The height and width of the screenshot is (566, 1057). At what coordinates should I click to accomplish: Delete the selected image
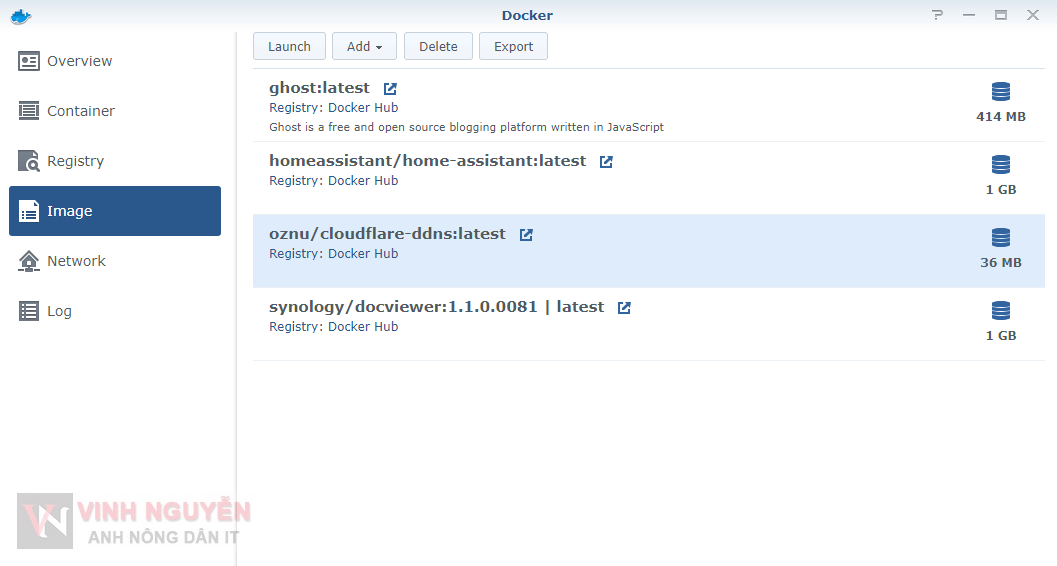click(x=438, y=46)
